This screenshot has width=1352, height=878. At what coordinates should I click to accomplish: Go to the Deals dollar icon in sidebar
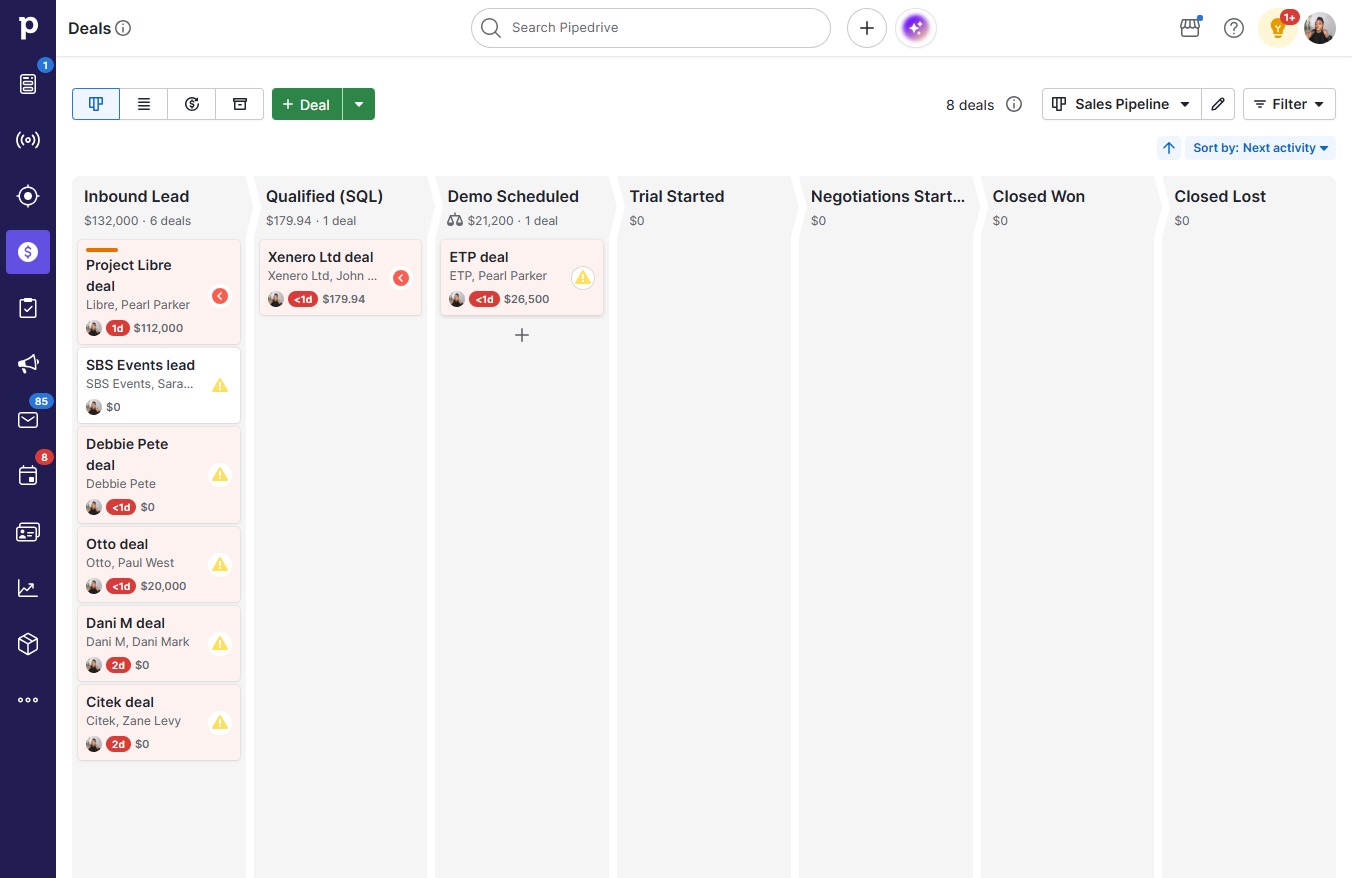(28, 252)
